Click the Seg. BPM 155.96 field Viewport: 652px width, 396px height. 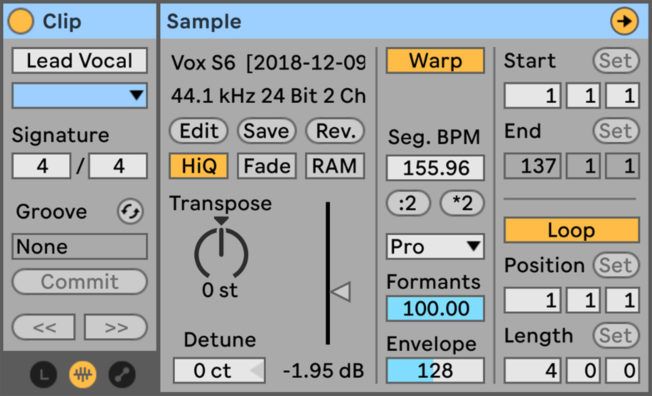click(435, 168)
